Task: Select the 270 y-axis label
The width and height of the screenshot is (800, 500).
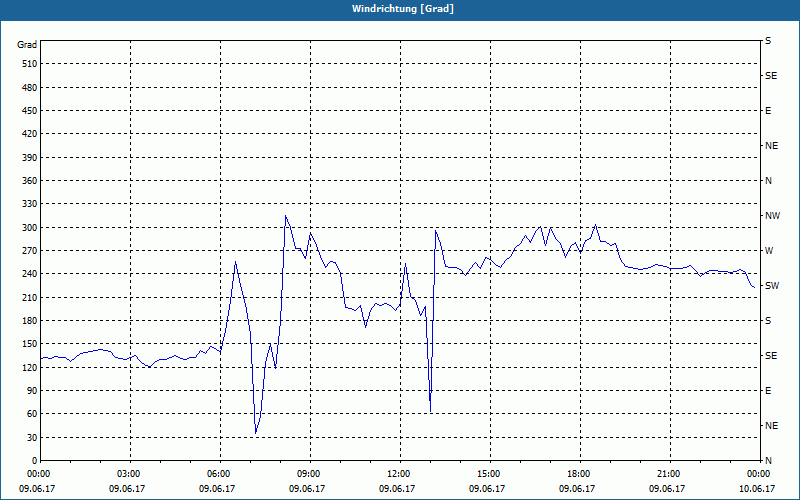Action: pos(30,251)
